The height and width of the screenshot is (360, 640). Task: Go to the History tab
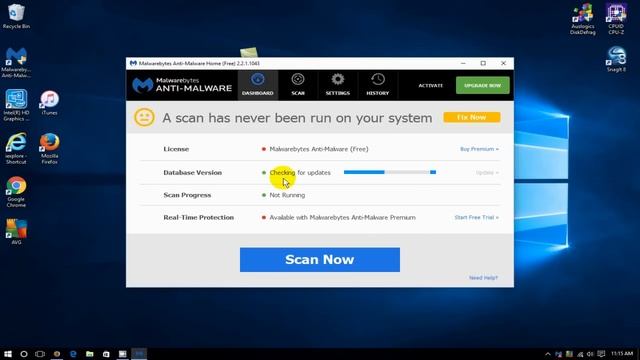click(x=378, y=85)
